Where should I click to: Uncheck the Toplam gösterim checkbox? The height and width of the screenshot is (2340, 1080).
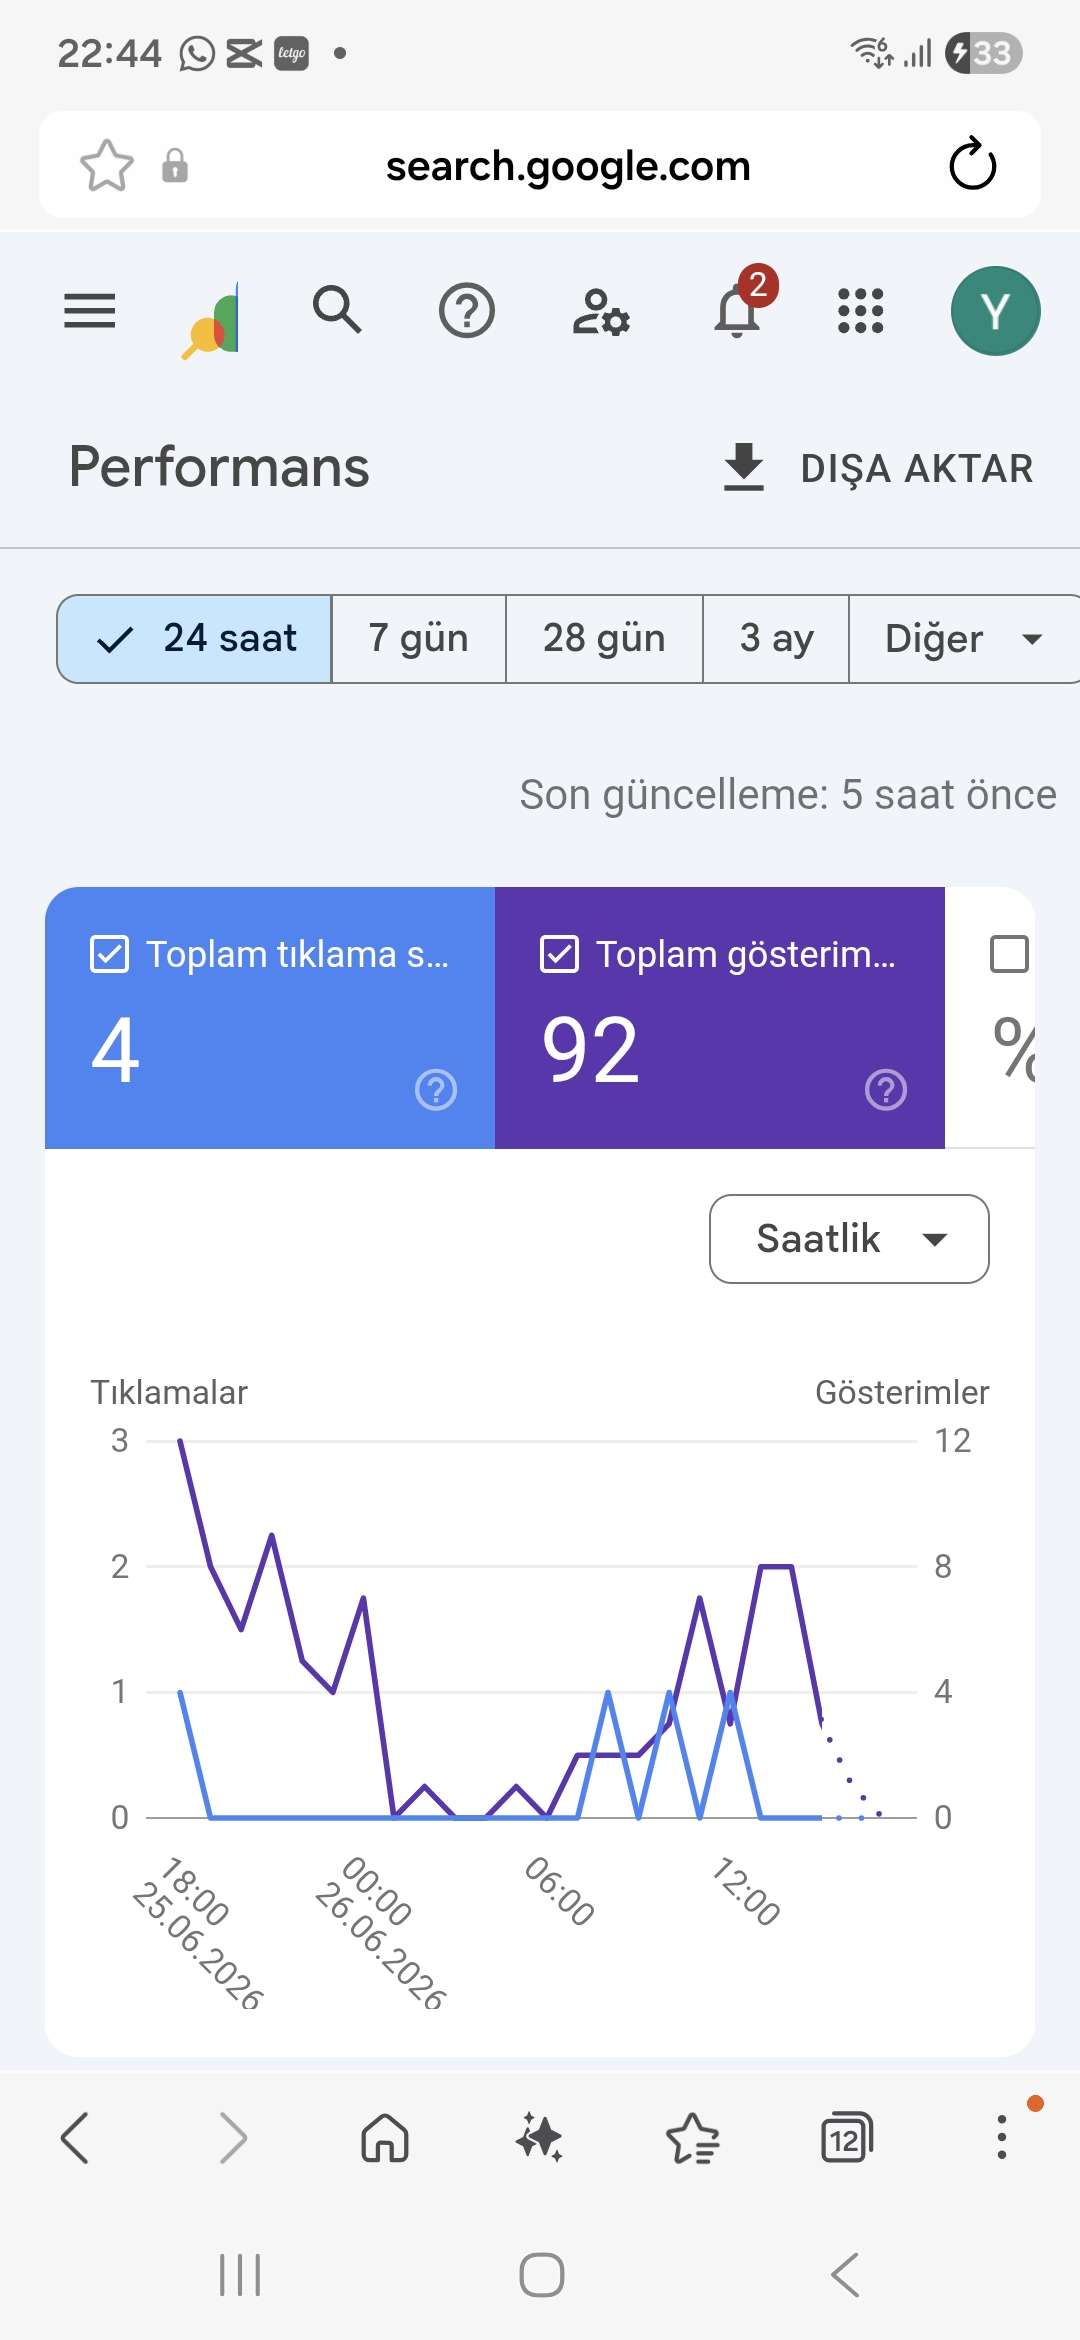[x=559, y=954]
